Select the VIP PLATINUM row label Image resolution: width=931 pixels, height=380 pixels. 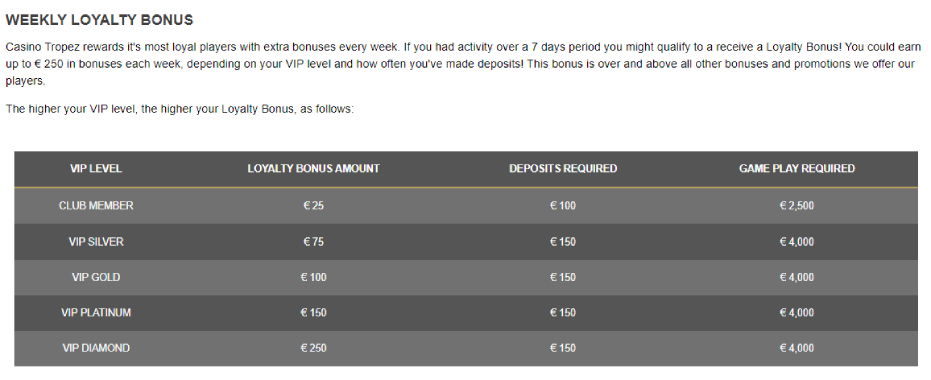click(96, 312)
